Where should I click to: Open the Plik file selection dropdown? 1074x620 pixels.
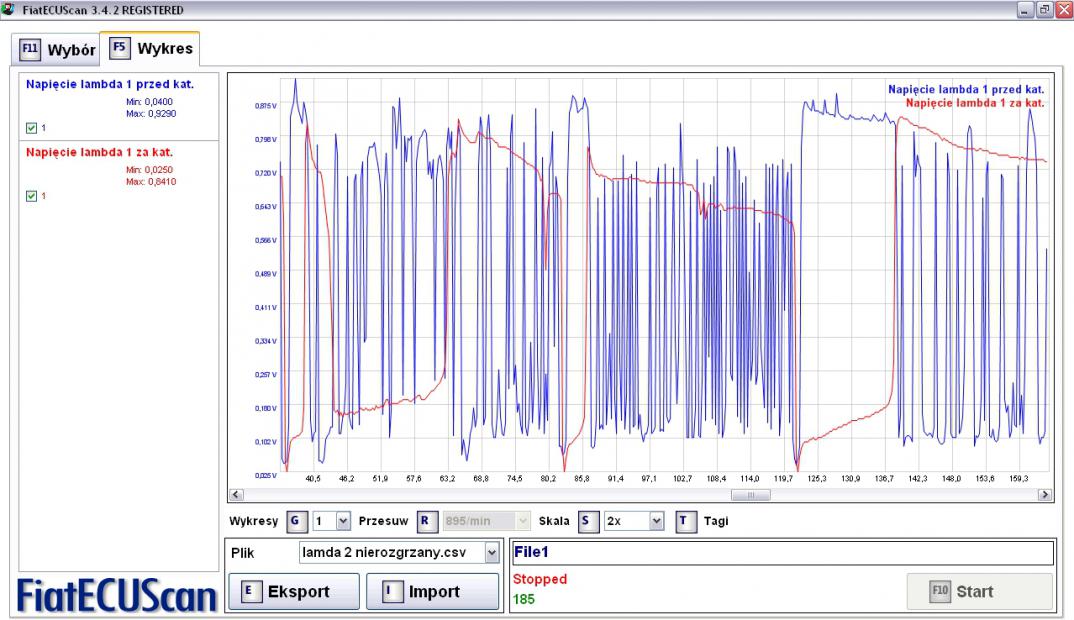pos(490,552)
